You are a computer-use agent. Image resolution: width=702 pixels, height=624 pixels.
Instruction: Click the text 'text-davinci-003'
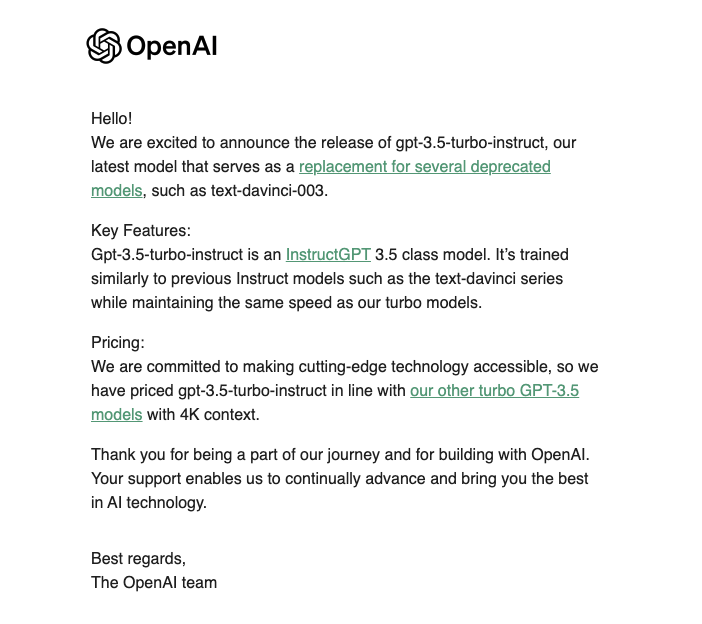point(267,191)
